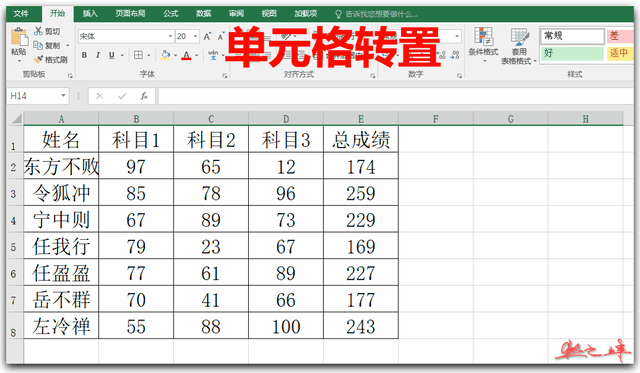Open the 字体 group dialog launcher
The image size is (640, 373).
coord(225,75)
